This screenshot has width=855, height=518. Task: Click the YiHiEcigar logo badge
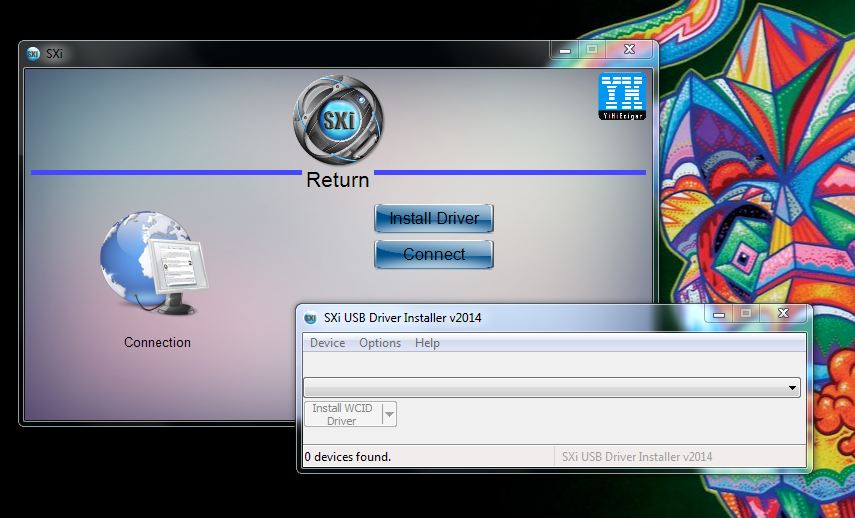[x=621, y=97]
